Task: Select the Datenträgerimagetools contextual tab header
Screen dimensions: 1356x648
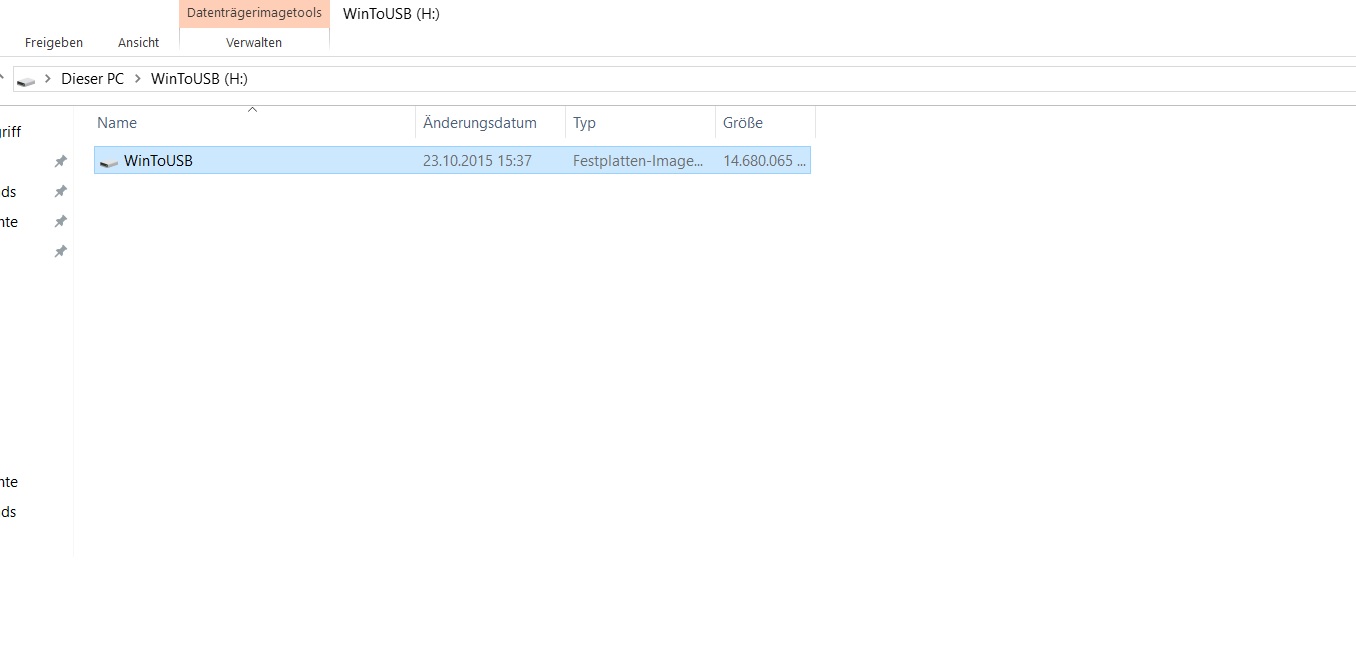Action: pos(254,13)
